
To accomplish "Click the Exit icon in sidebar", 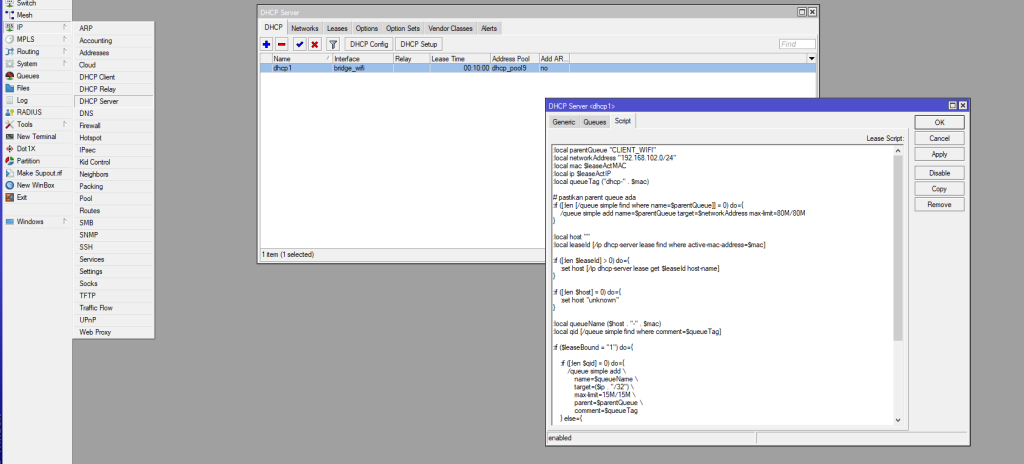I will click(x=10, y=197).
